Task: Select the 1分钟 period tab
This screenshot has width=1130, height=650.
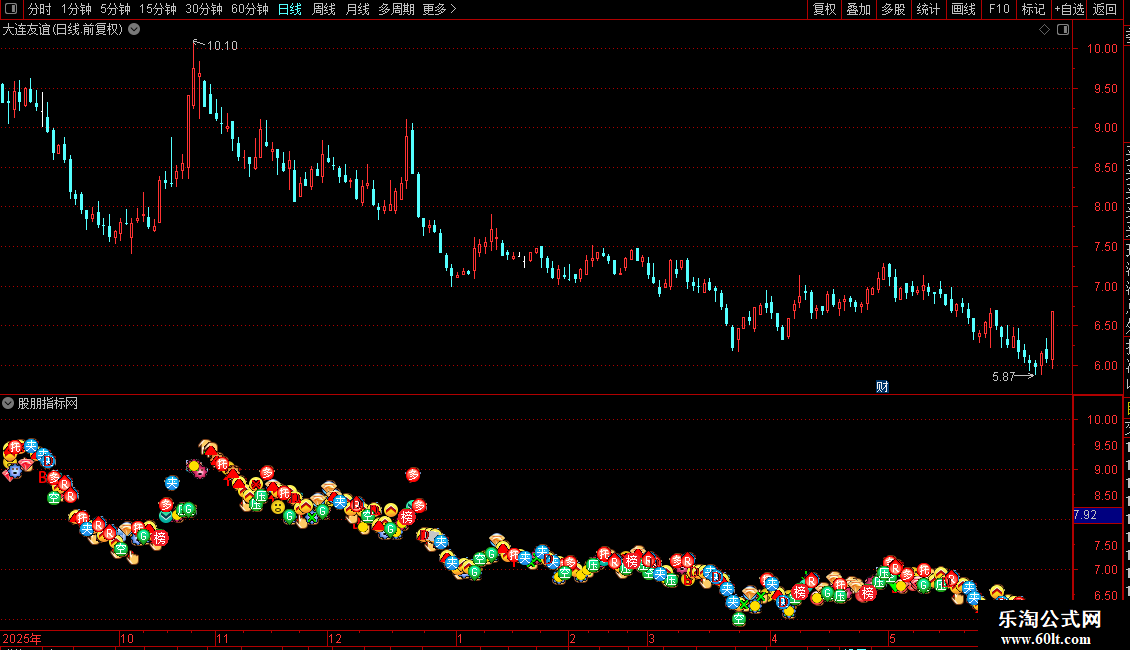Action: [76, 9]
